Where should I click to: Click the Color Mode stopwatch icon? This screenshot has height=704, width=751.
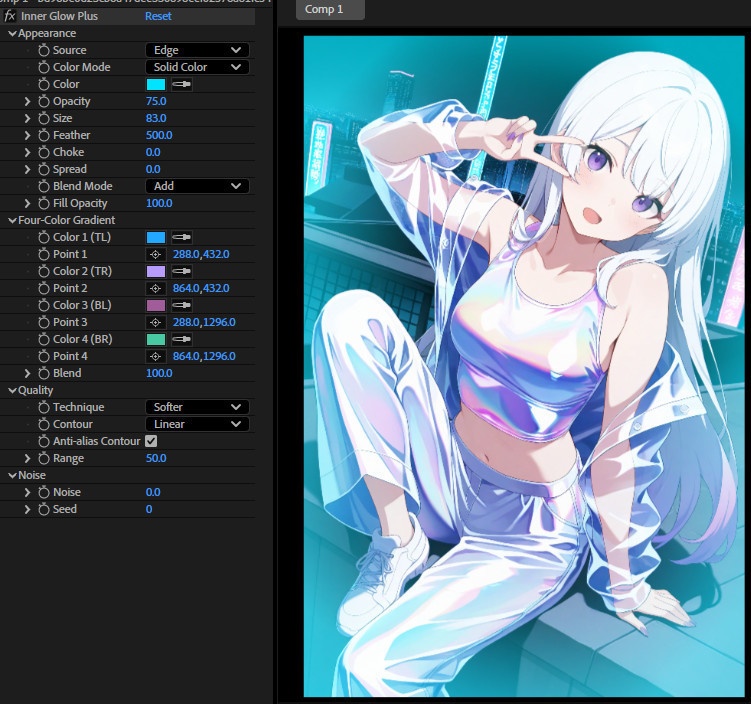tap(44, 67)
